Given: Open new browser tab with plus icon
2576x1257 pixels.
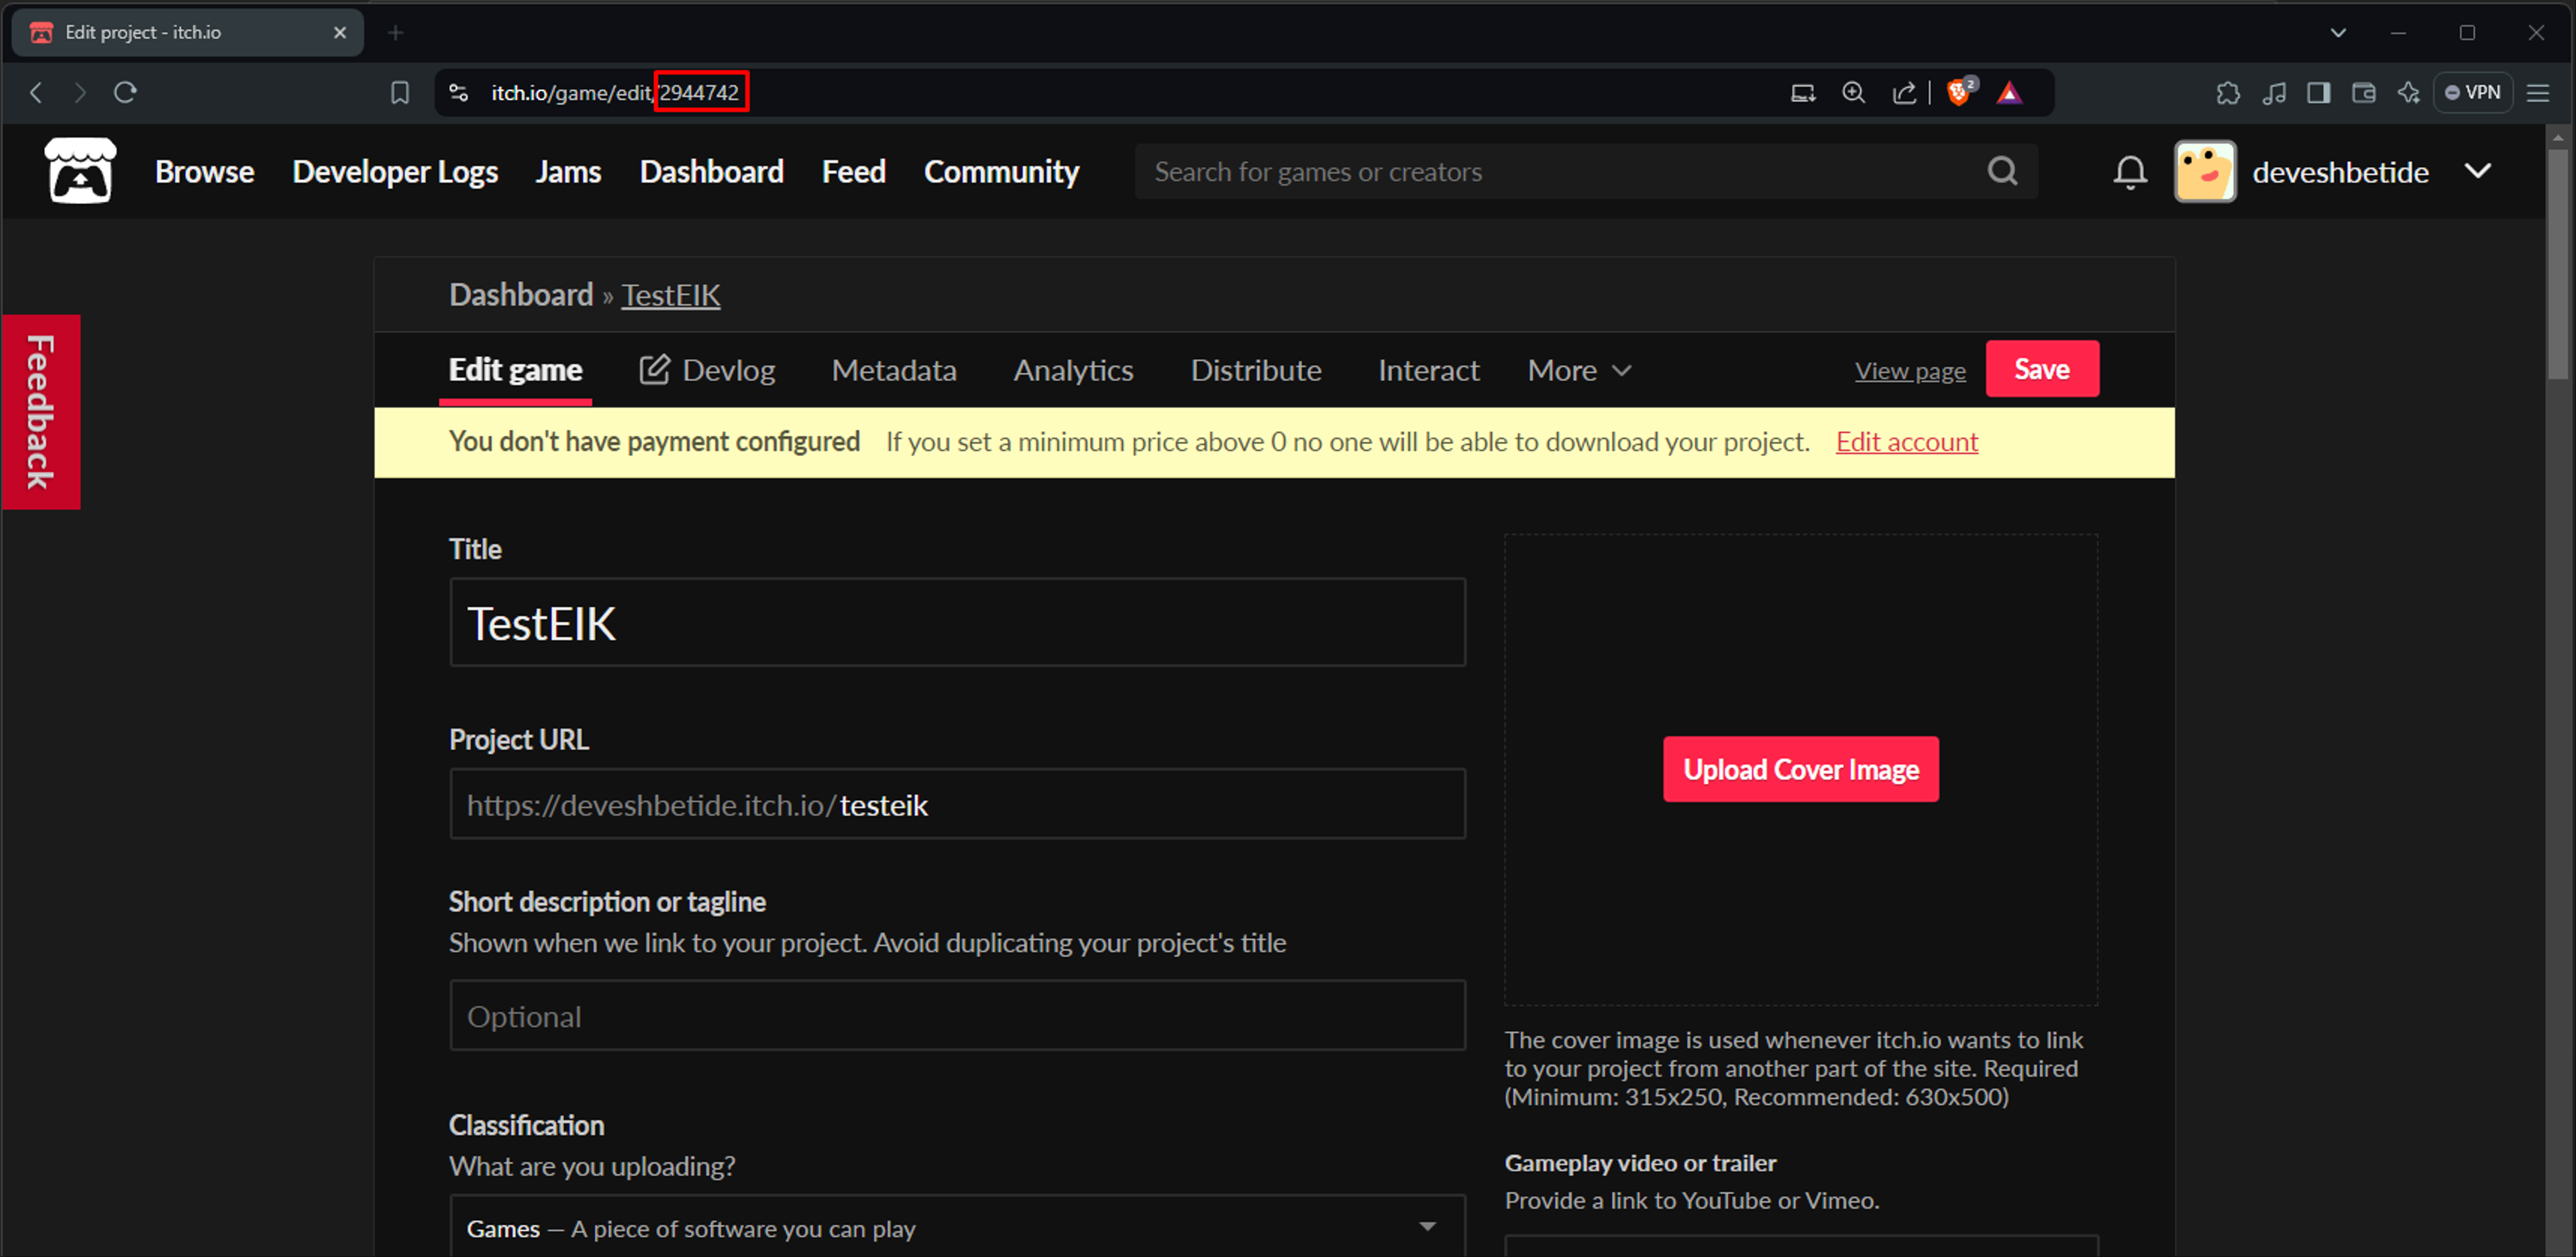Looking at the screenshot, I should [395, 33].
